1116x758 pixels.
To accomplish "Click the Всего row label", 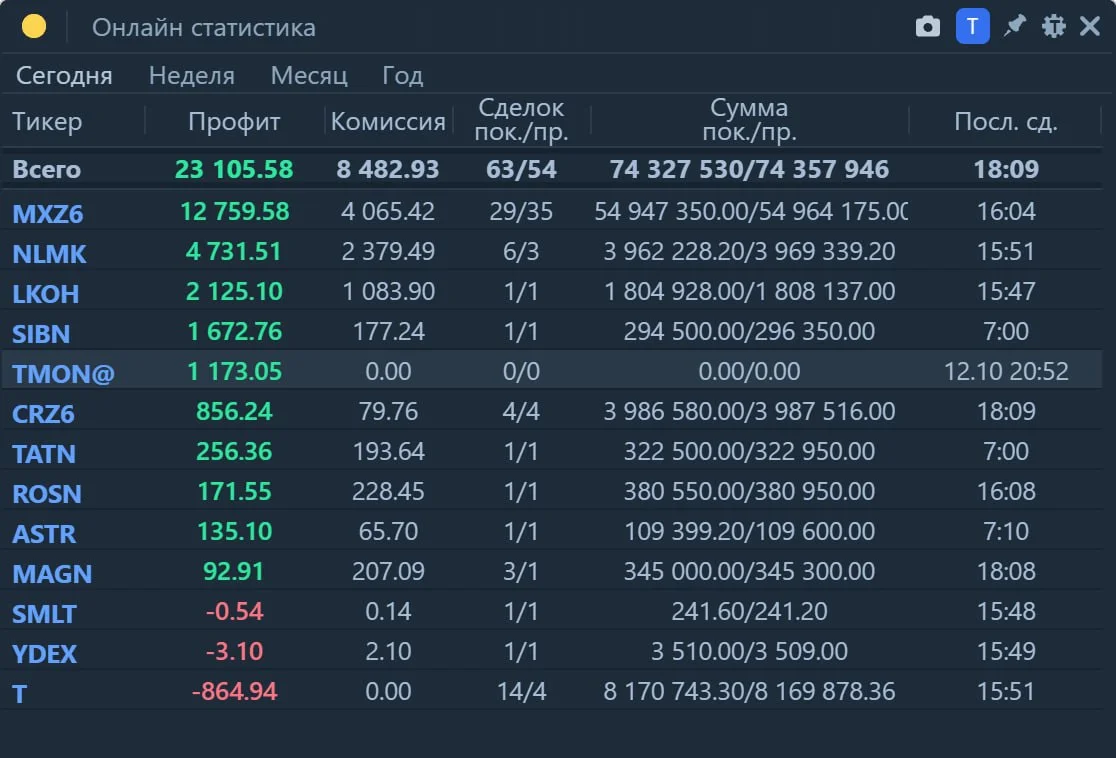I will (47, 169).
